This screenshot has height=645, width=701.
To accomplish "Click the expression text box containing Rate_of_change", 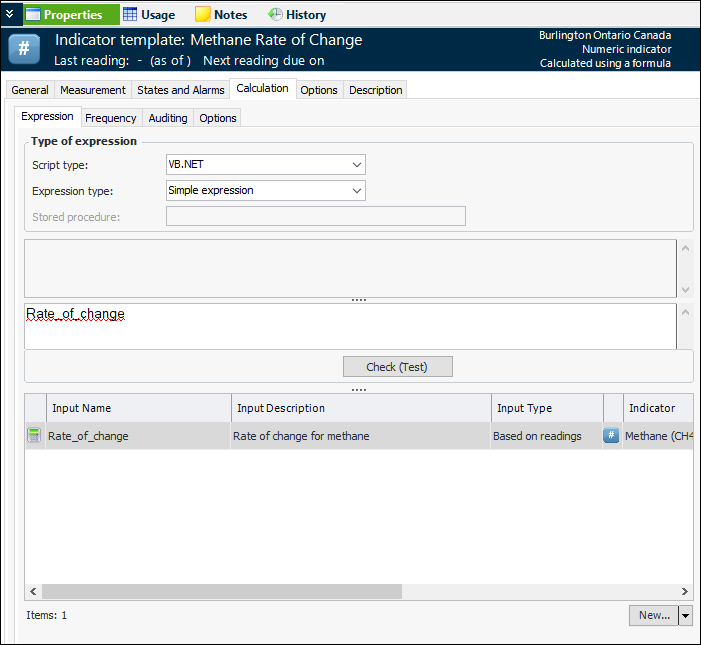I will pyautogui.click(x=350, y=326).
